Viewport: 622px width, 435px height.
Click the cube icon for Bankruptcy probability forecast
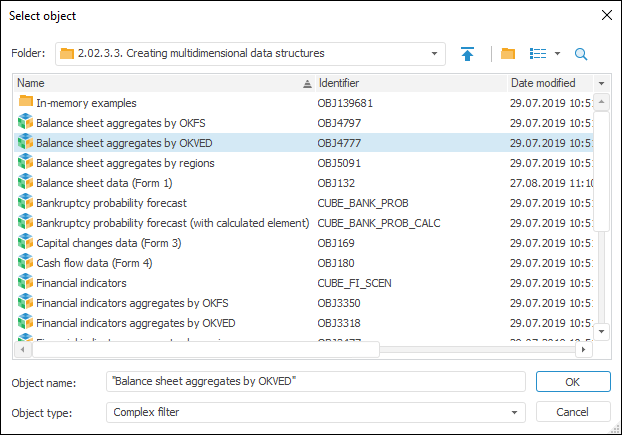(26, 202)
